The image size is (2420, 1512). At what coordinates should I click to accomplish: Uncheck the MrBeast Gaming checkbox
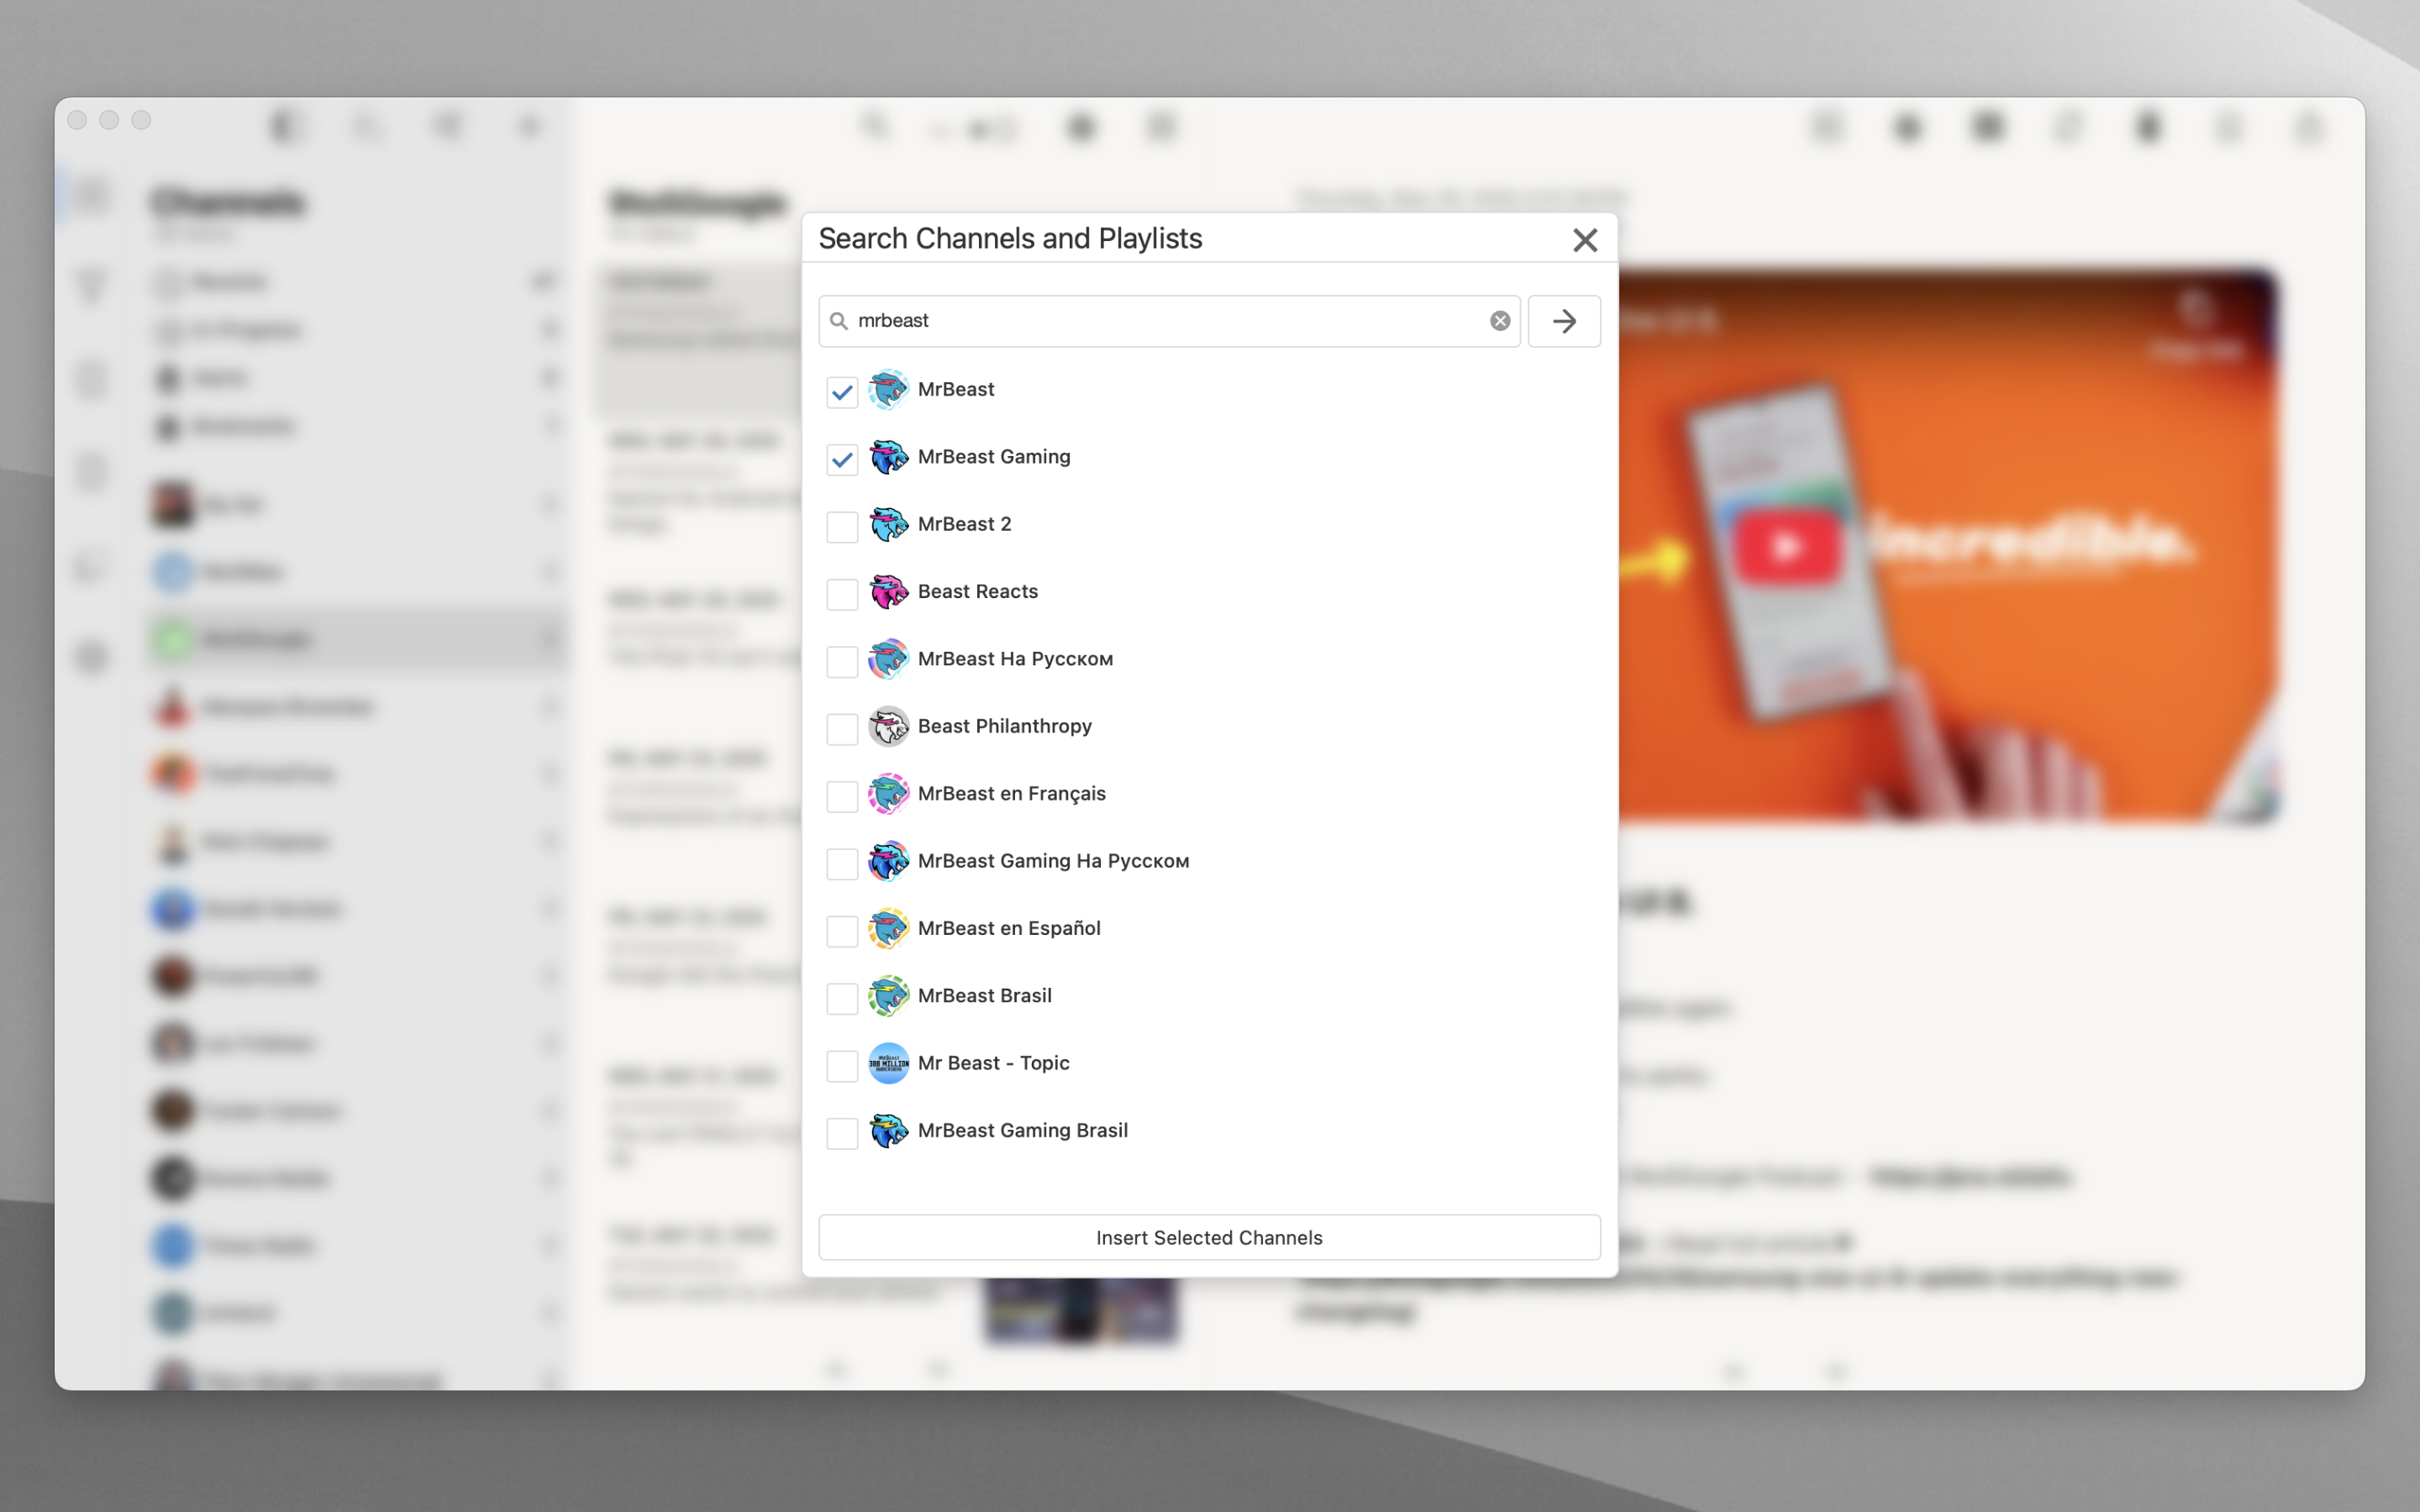(842, 459)
